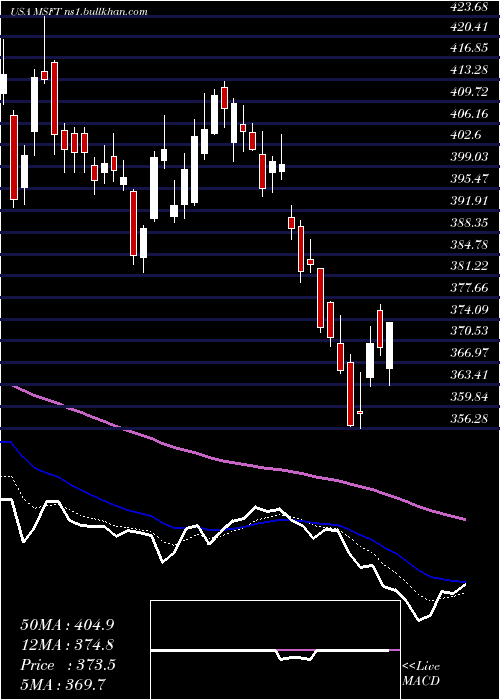
Task: Click the 423.68 price axis label
Action: [469, 6]
